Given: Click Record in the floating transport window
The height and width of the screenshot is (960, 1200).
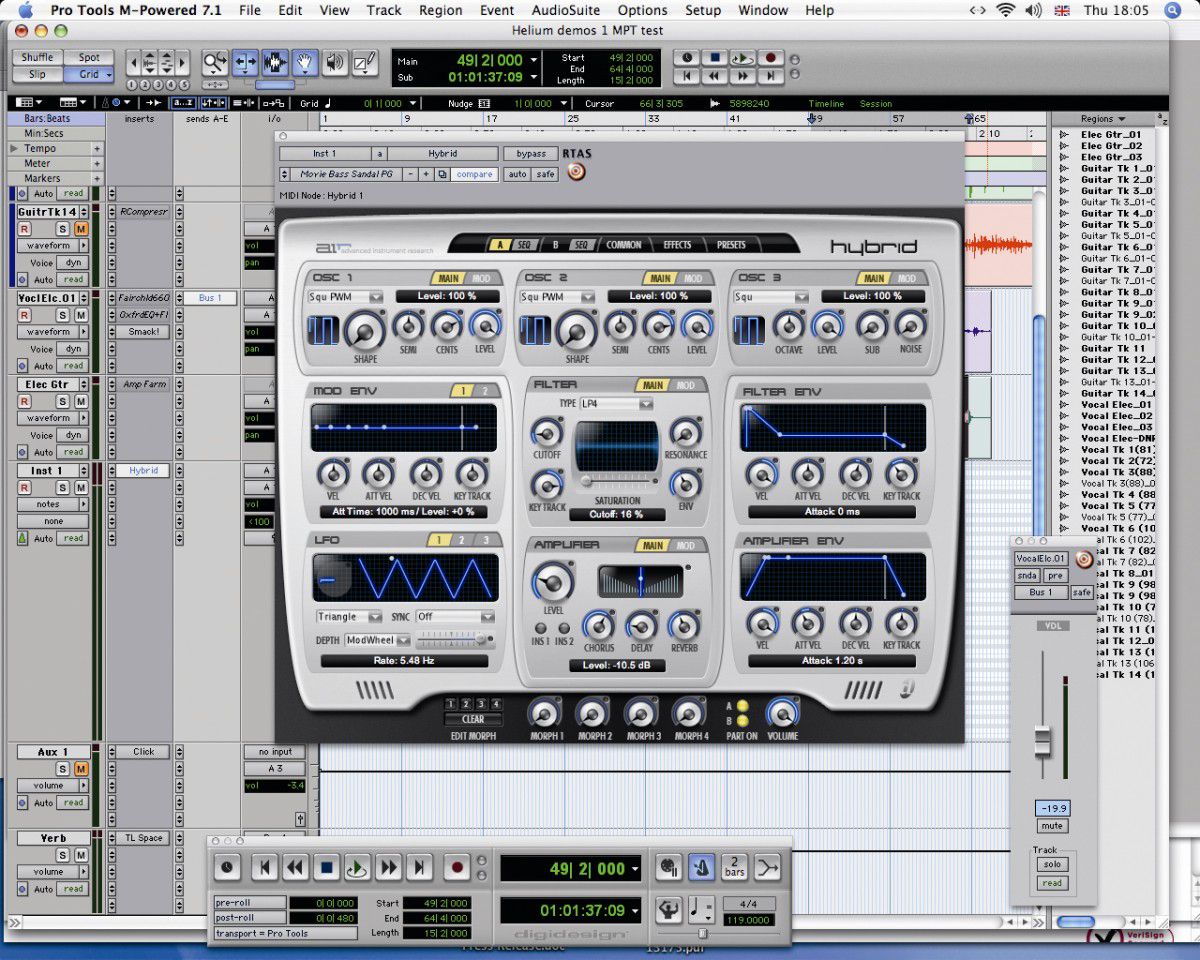Looking at the screenshot, I should click(457, 868).
